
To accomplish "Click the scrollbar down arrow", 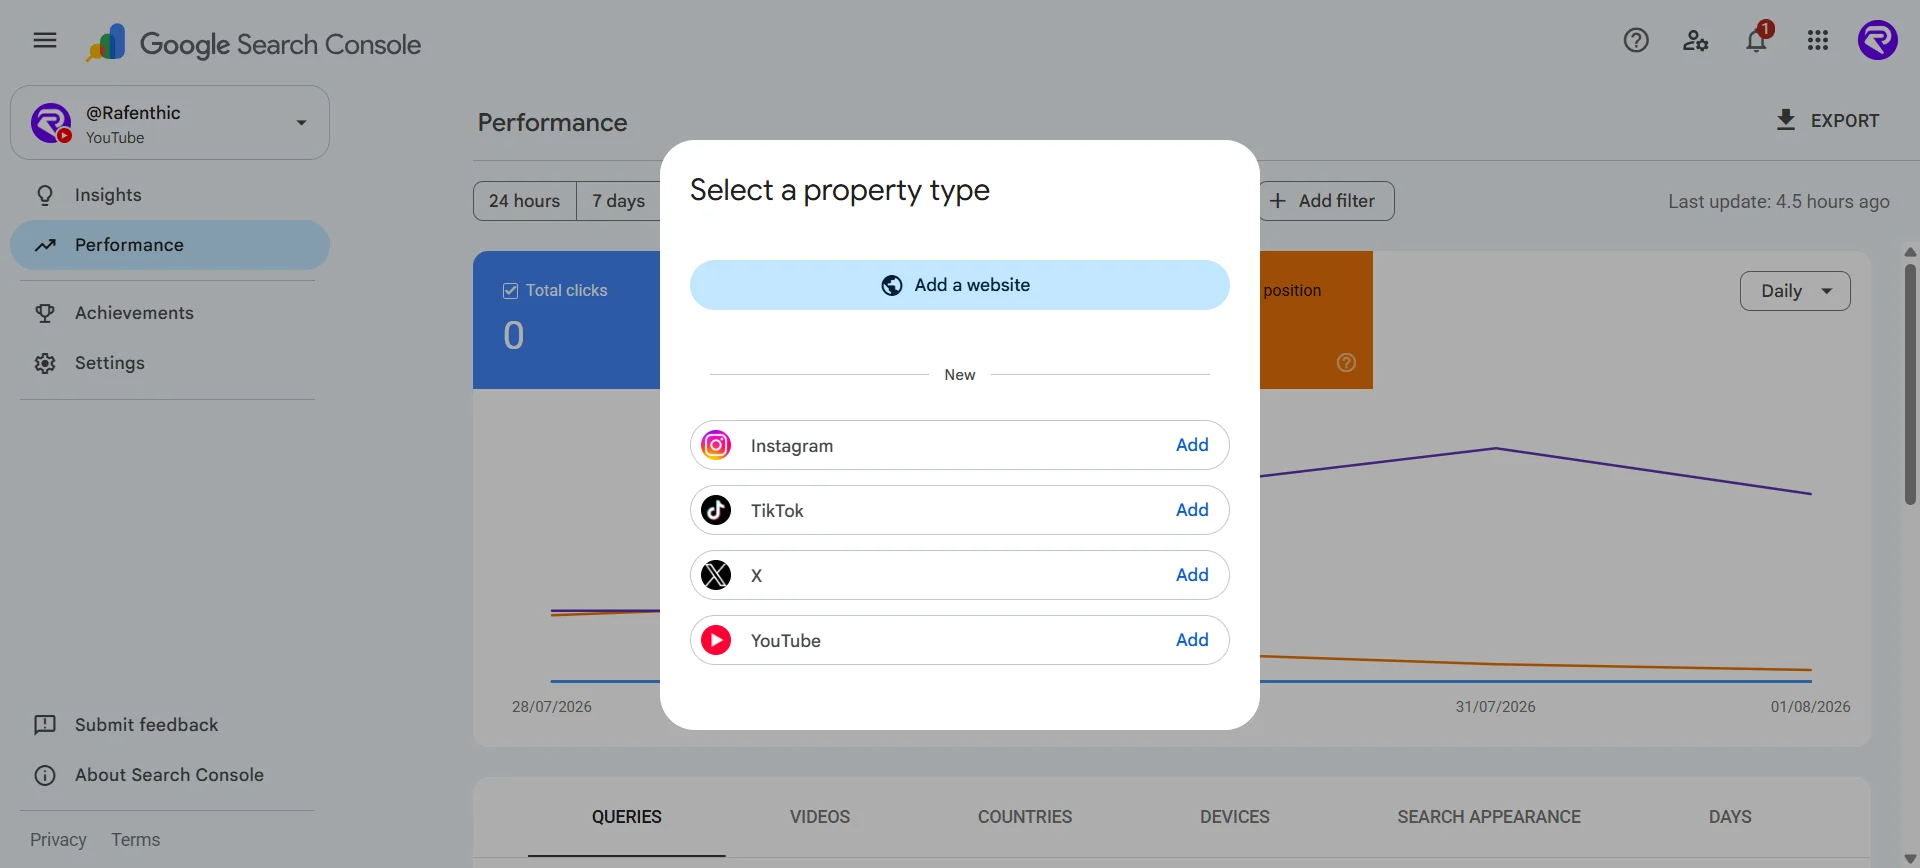I will 1910,859.
